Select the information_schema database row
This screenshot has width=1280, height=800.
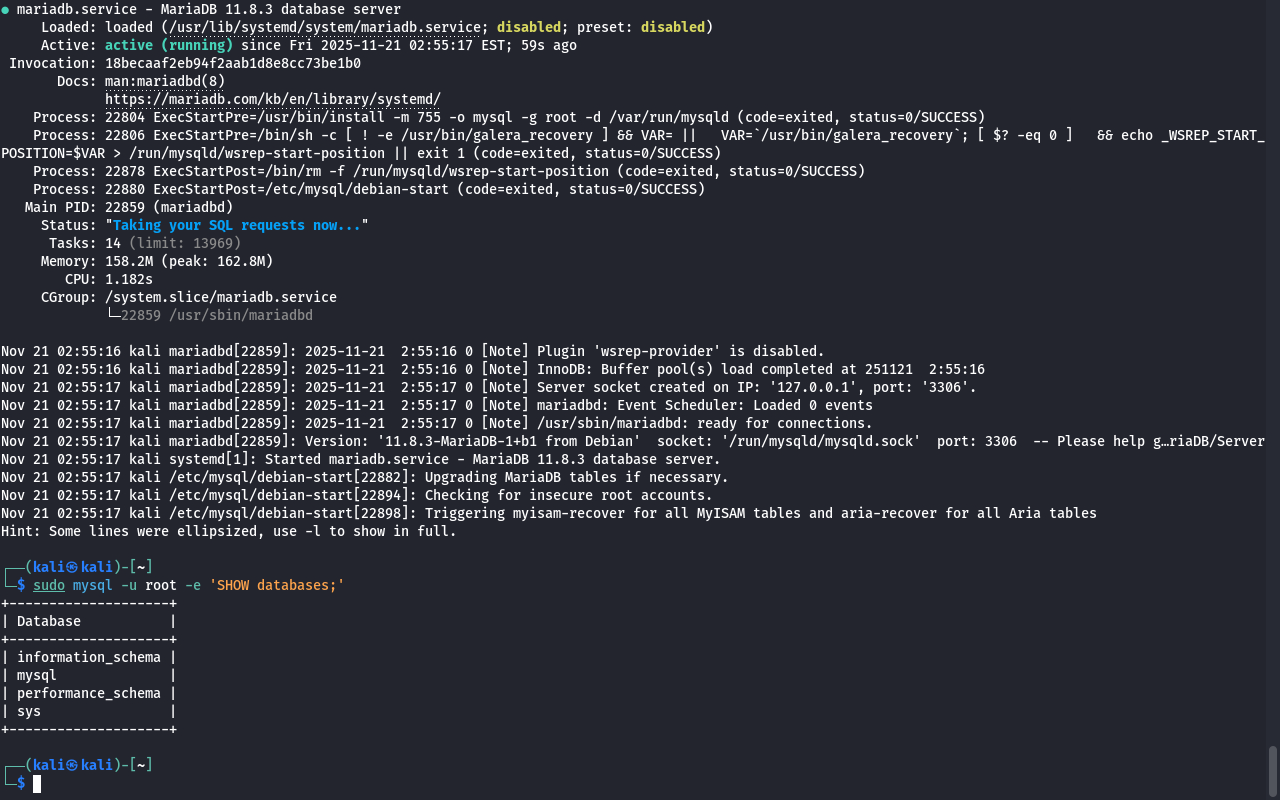88,657
